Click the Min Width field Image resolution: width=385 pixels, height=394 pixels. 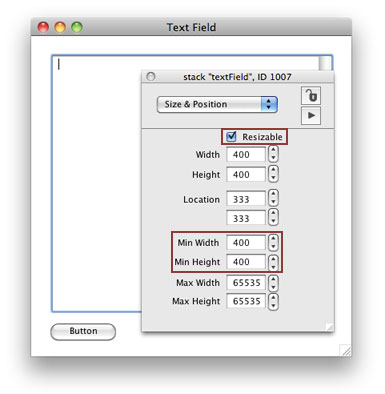click(x=246, y=243)
